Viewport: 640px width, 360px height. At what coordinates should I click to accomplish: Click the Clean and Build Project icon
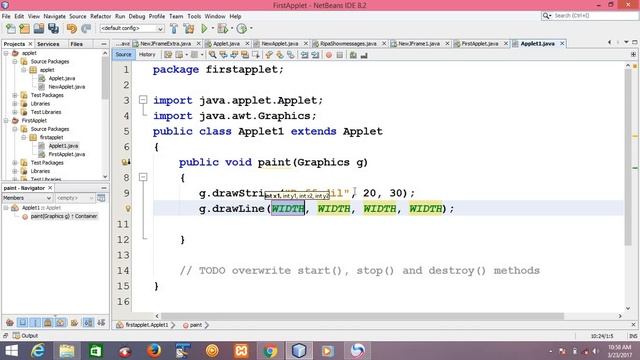coord(189,29)
